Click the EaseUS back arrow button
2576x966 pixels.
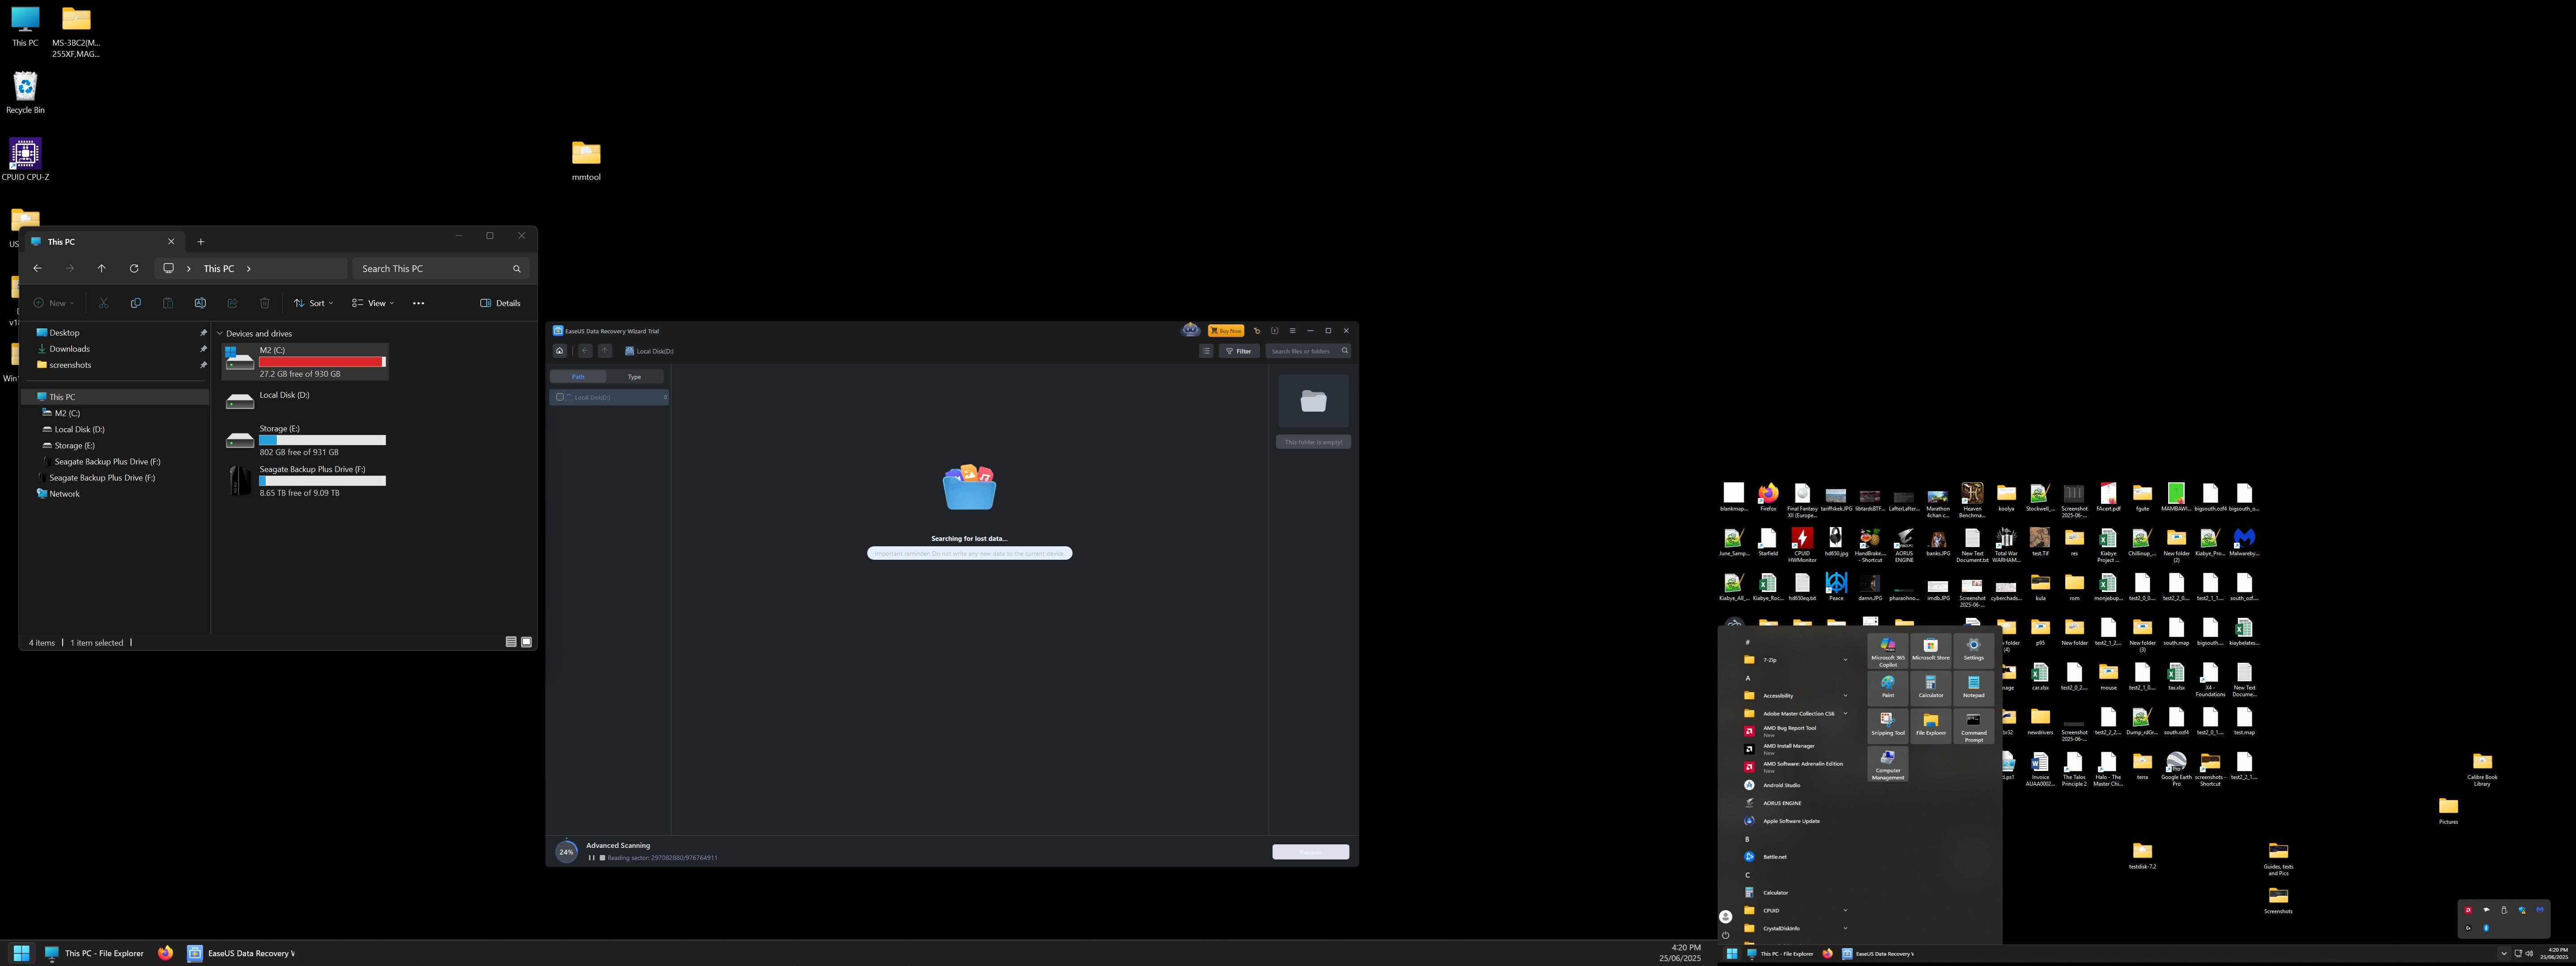pos(585,351)
